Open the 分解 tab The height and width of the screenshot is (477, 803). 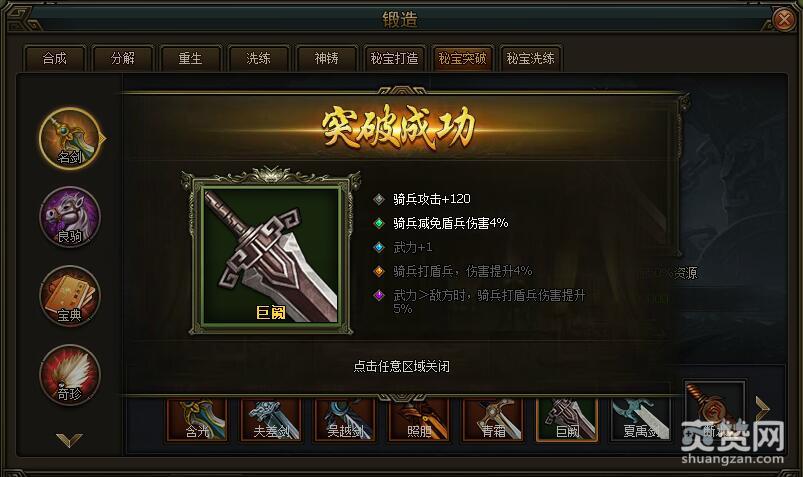point(123,58)
